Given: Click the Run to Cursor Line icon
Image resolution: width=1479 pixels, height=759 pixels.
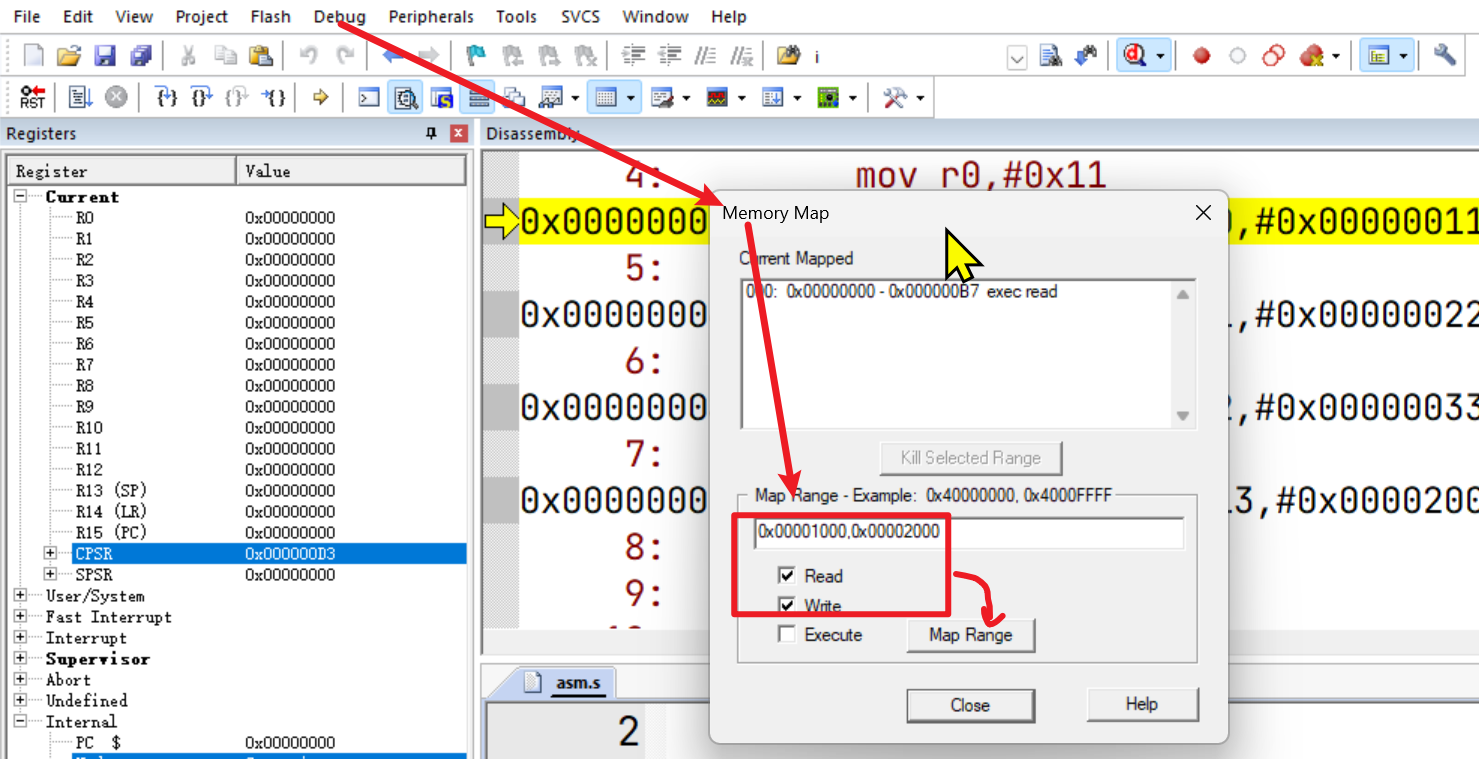Looking at the screenshot, I should tap(274, 97).
